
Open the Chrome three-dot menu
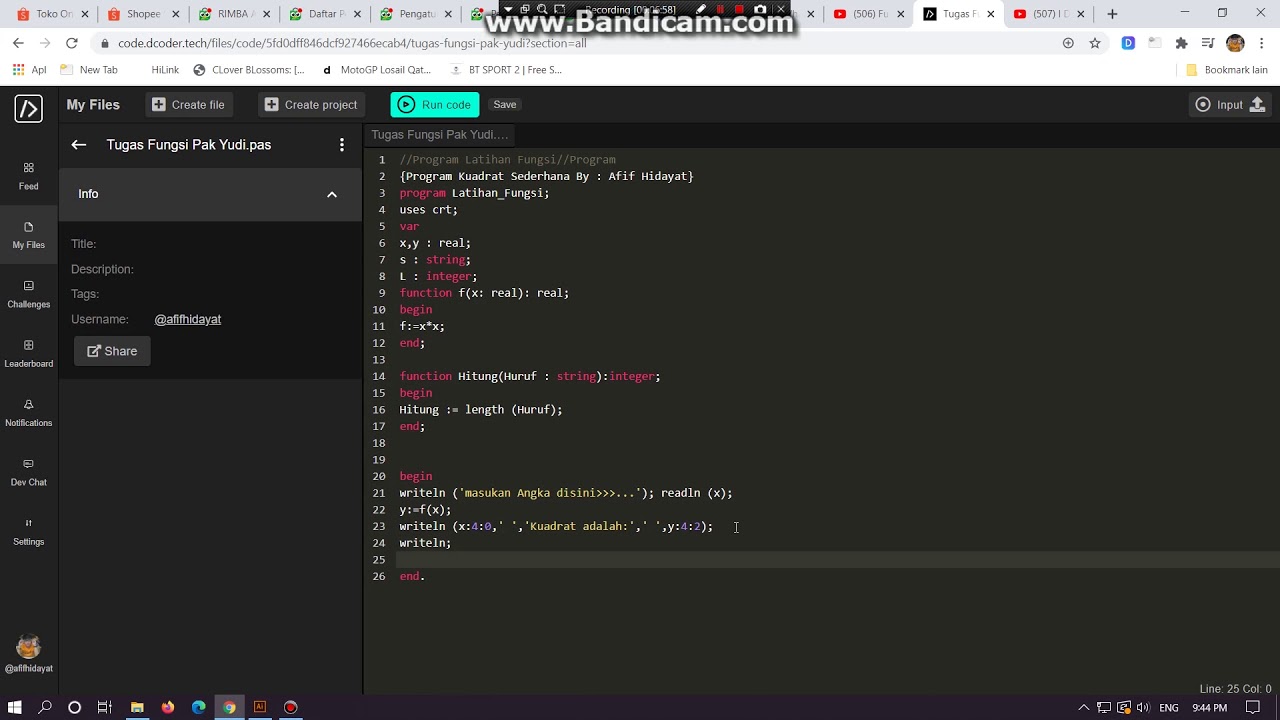coord(1263,43)
